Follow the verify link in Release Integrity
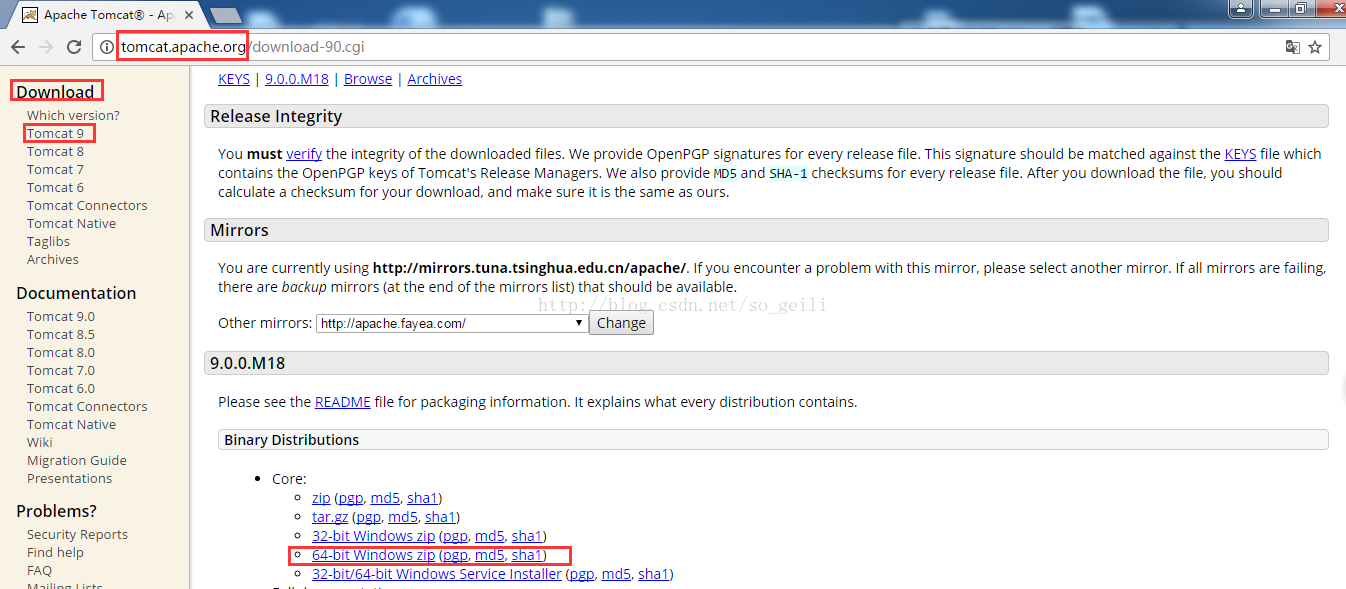The width and height of the screenshot is (1346, 589). coord(304,154)
